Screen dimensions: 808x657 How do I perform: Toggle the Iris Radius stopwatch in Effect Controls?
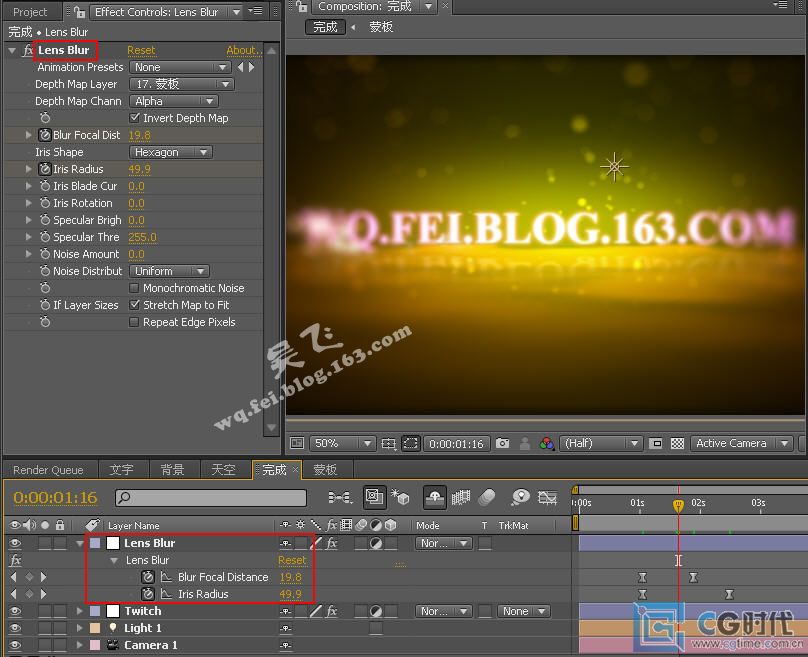point(45,169)
